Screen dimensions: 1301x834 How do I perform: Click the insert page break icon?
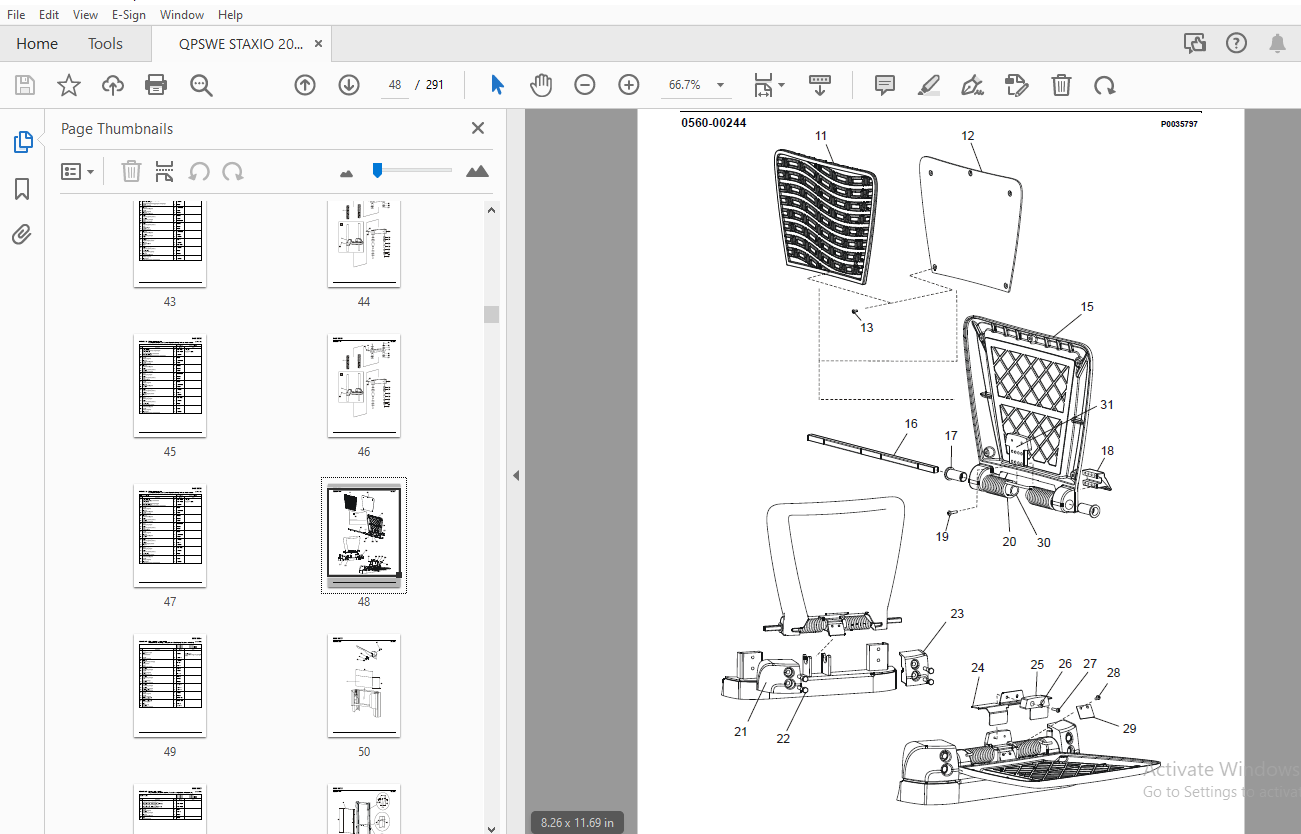pyautogui.click(x=165, y=171)
